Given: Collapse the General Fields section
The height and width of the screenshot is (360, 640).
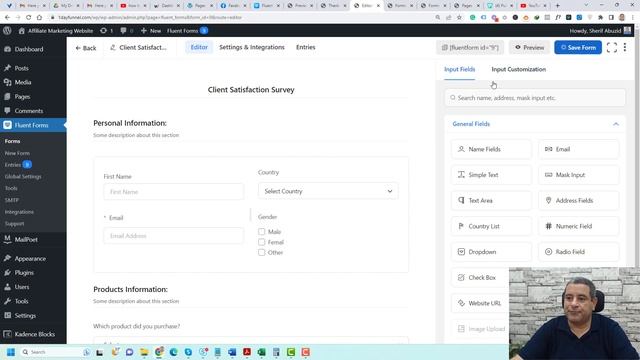Looking at the screenshot, I should [616, 124].
